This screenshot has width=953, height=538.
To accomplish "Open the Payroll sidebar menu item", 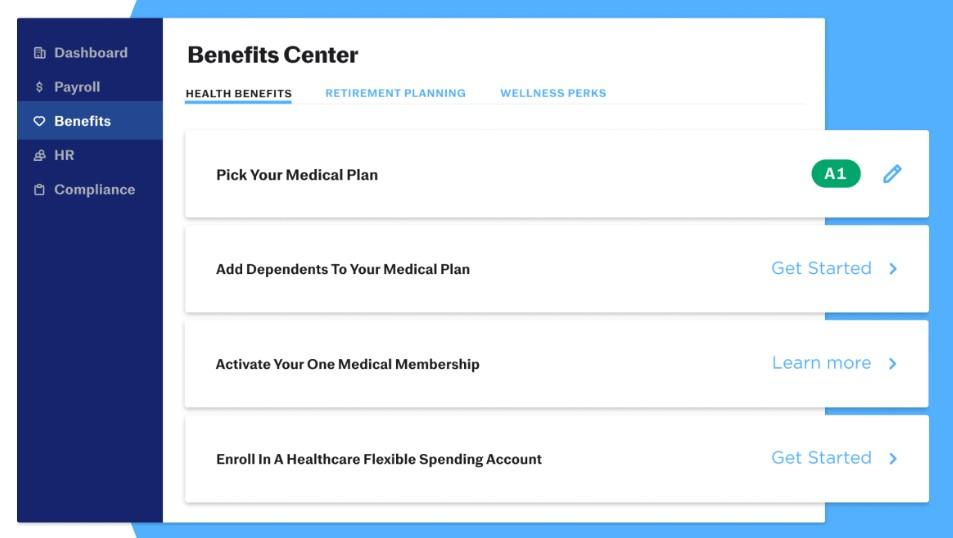I will coord(77,87).
